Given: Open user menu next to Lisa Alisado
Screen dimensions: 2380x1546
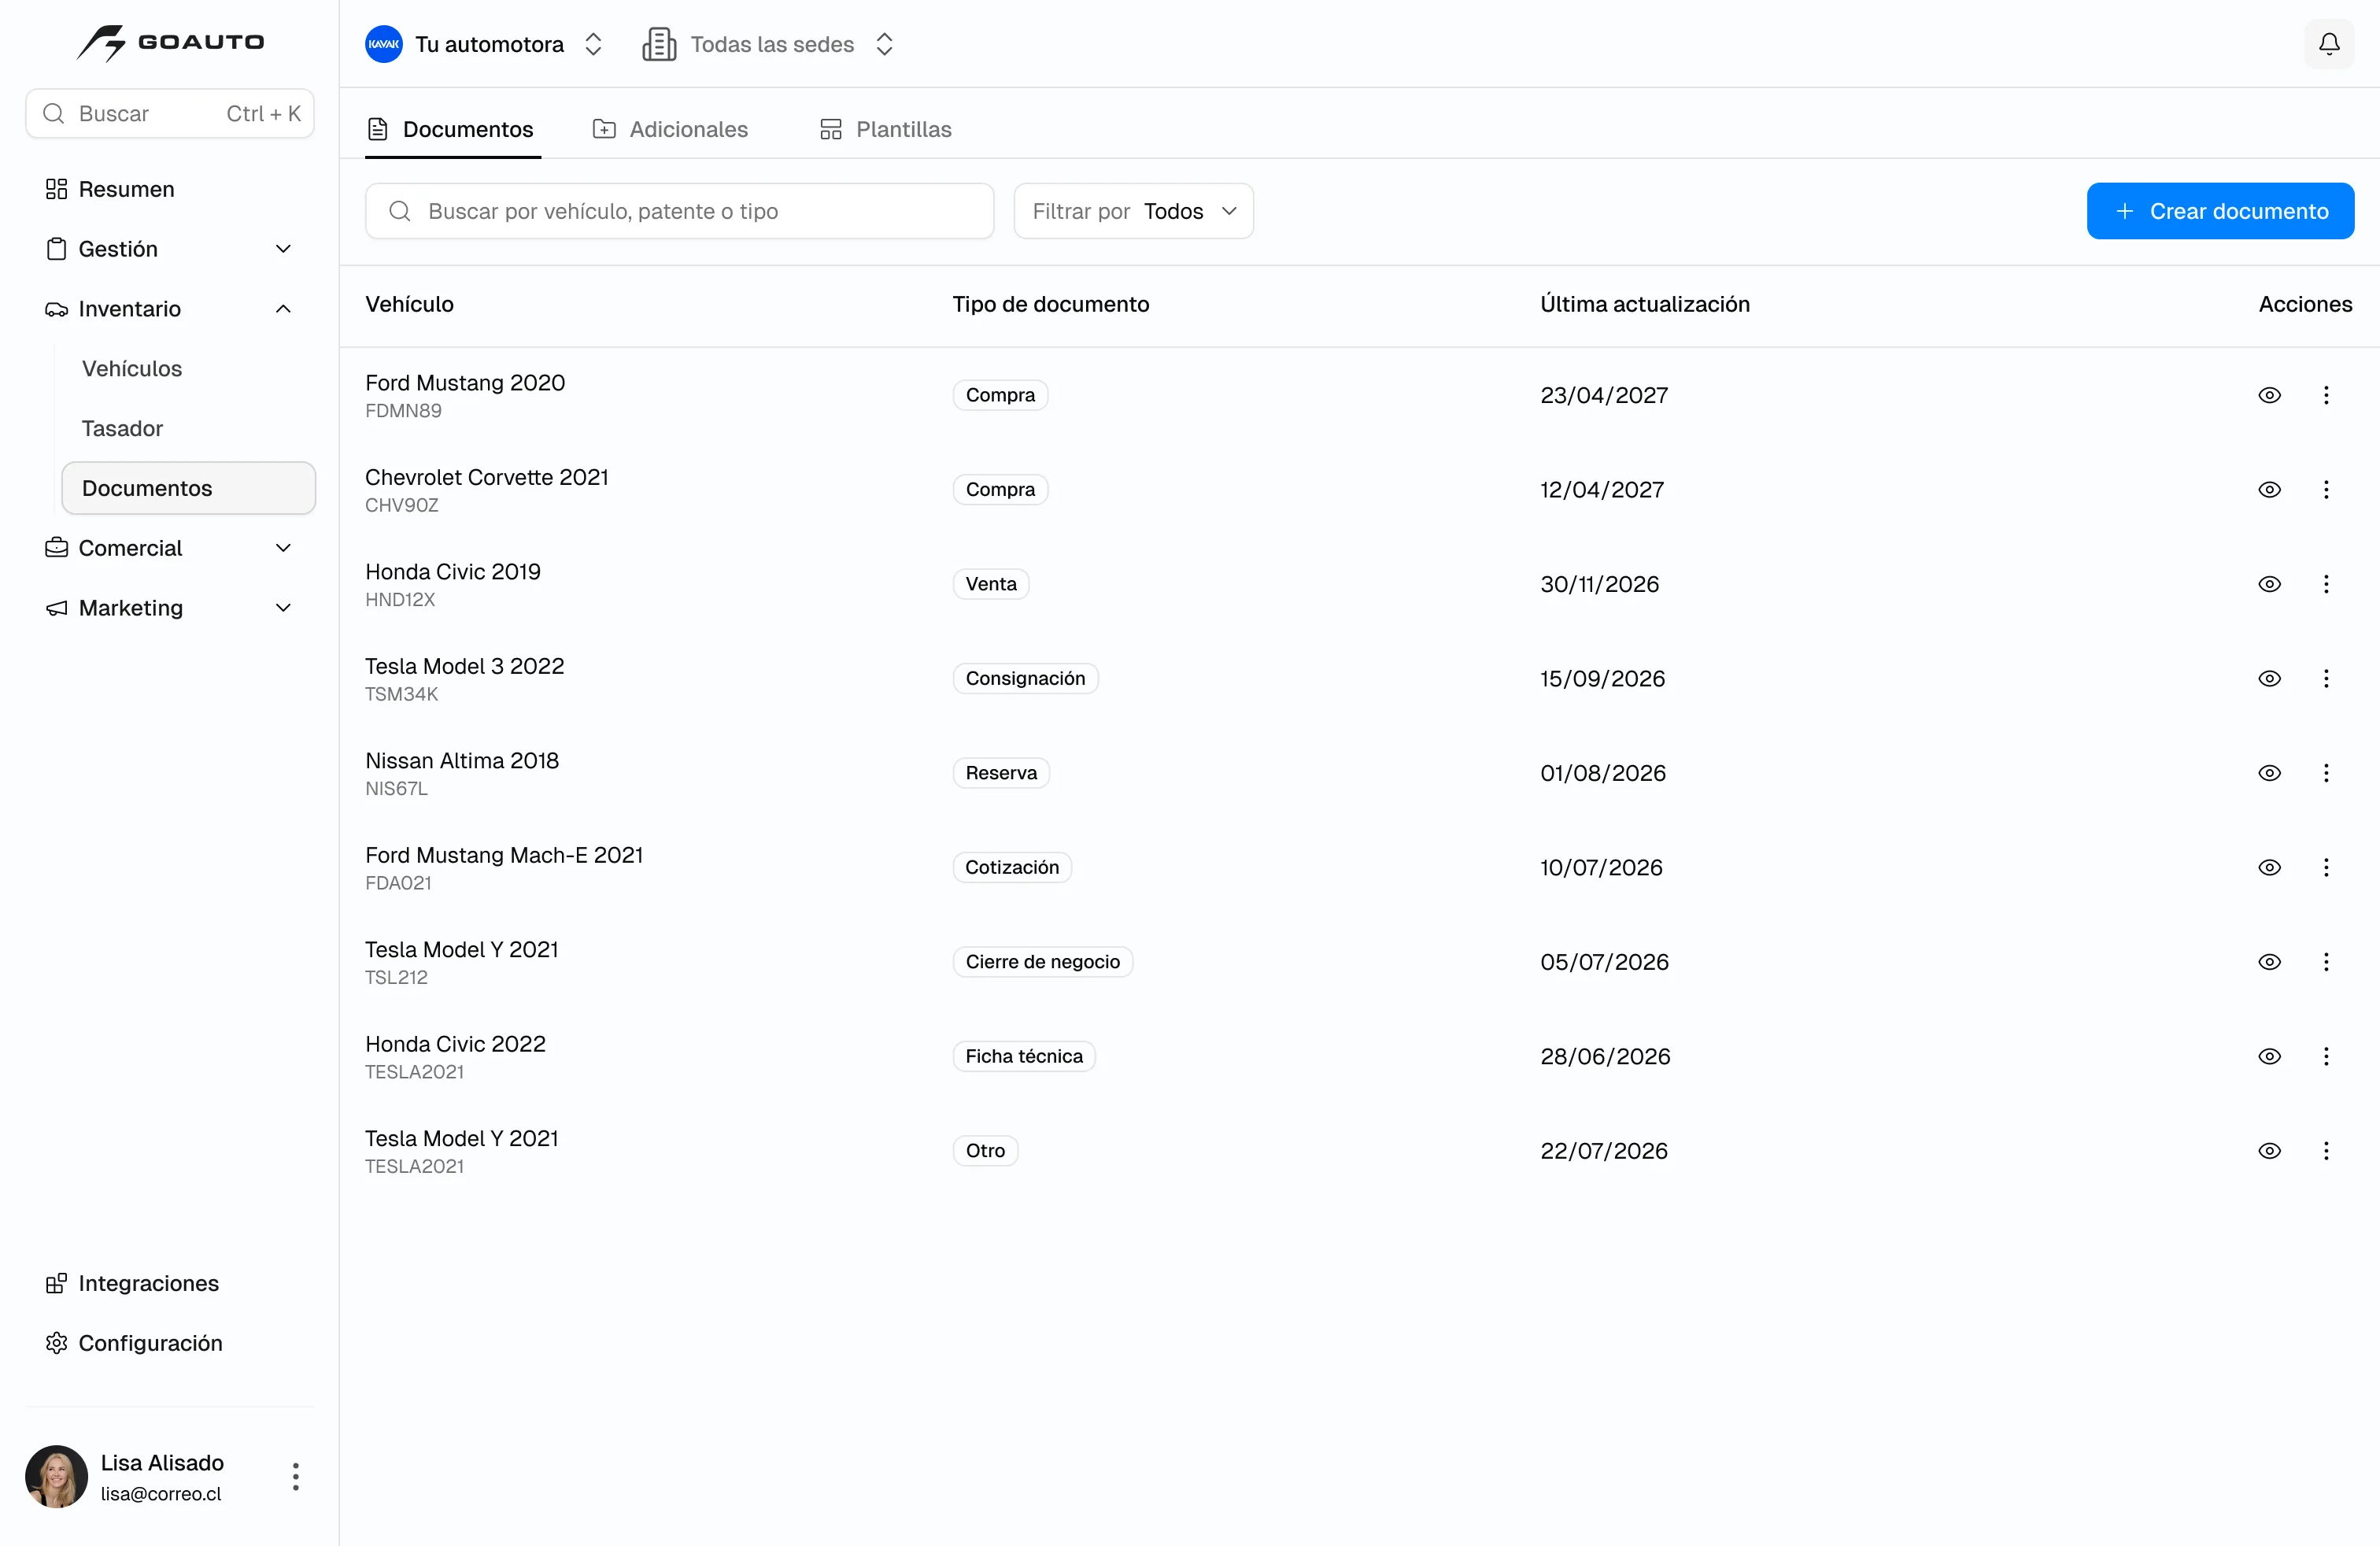Looking at the screenshot, I should [x=295, y=1477].
